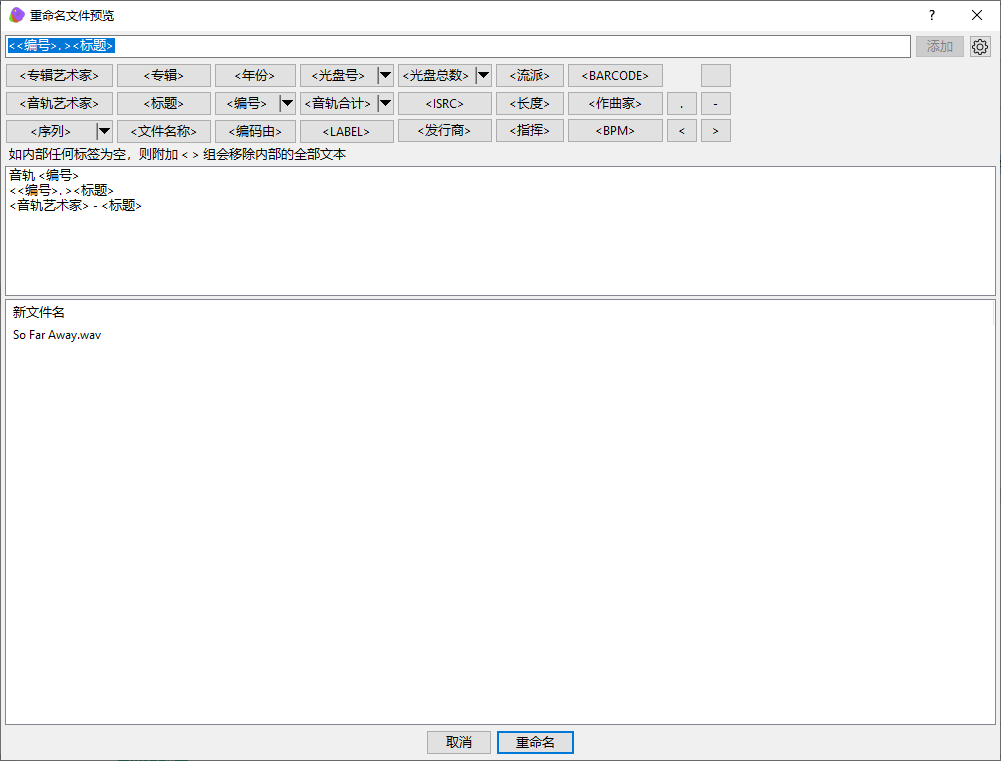1001x761 pixels.
Task: Open the settings gear next to 添加
Action: 980,47
